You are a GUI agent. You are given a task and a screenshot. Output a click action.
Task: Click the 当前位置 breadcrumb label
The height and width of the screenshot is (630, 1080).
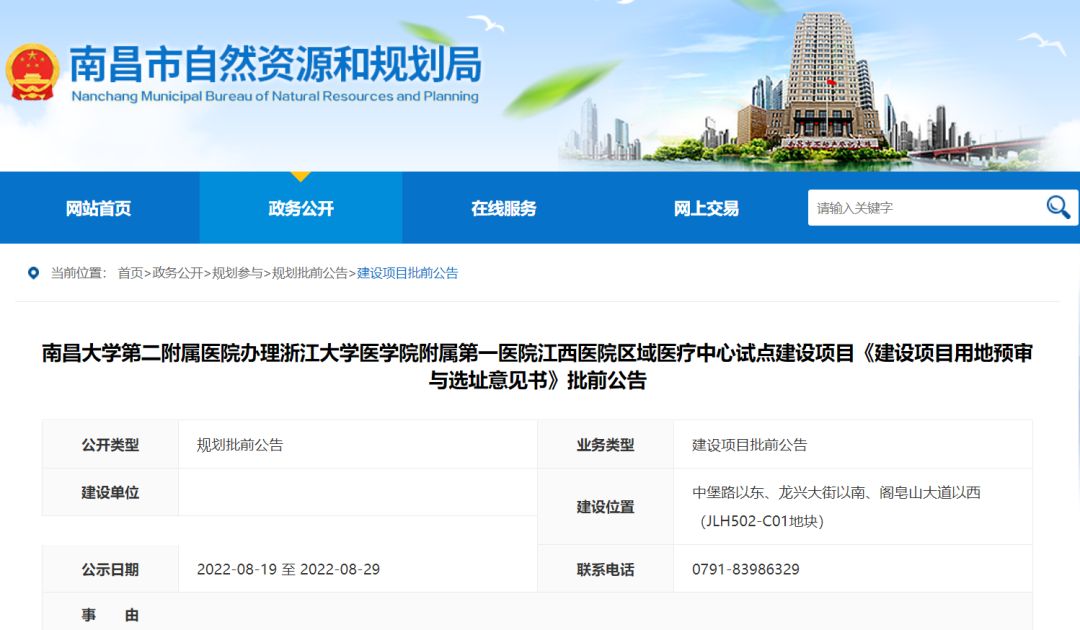point(78,273)
